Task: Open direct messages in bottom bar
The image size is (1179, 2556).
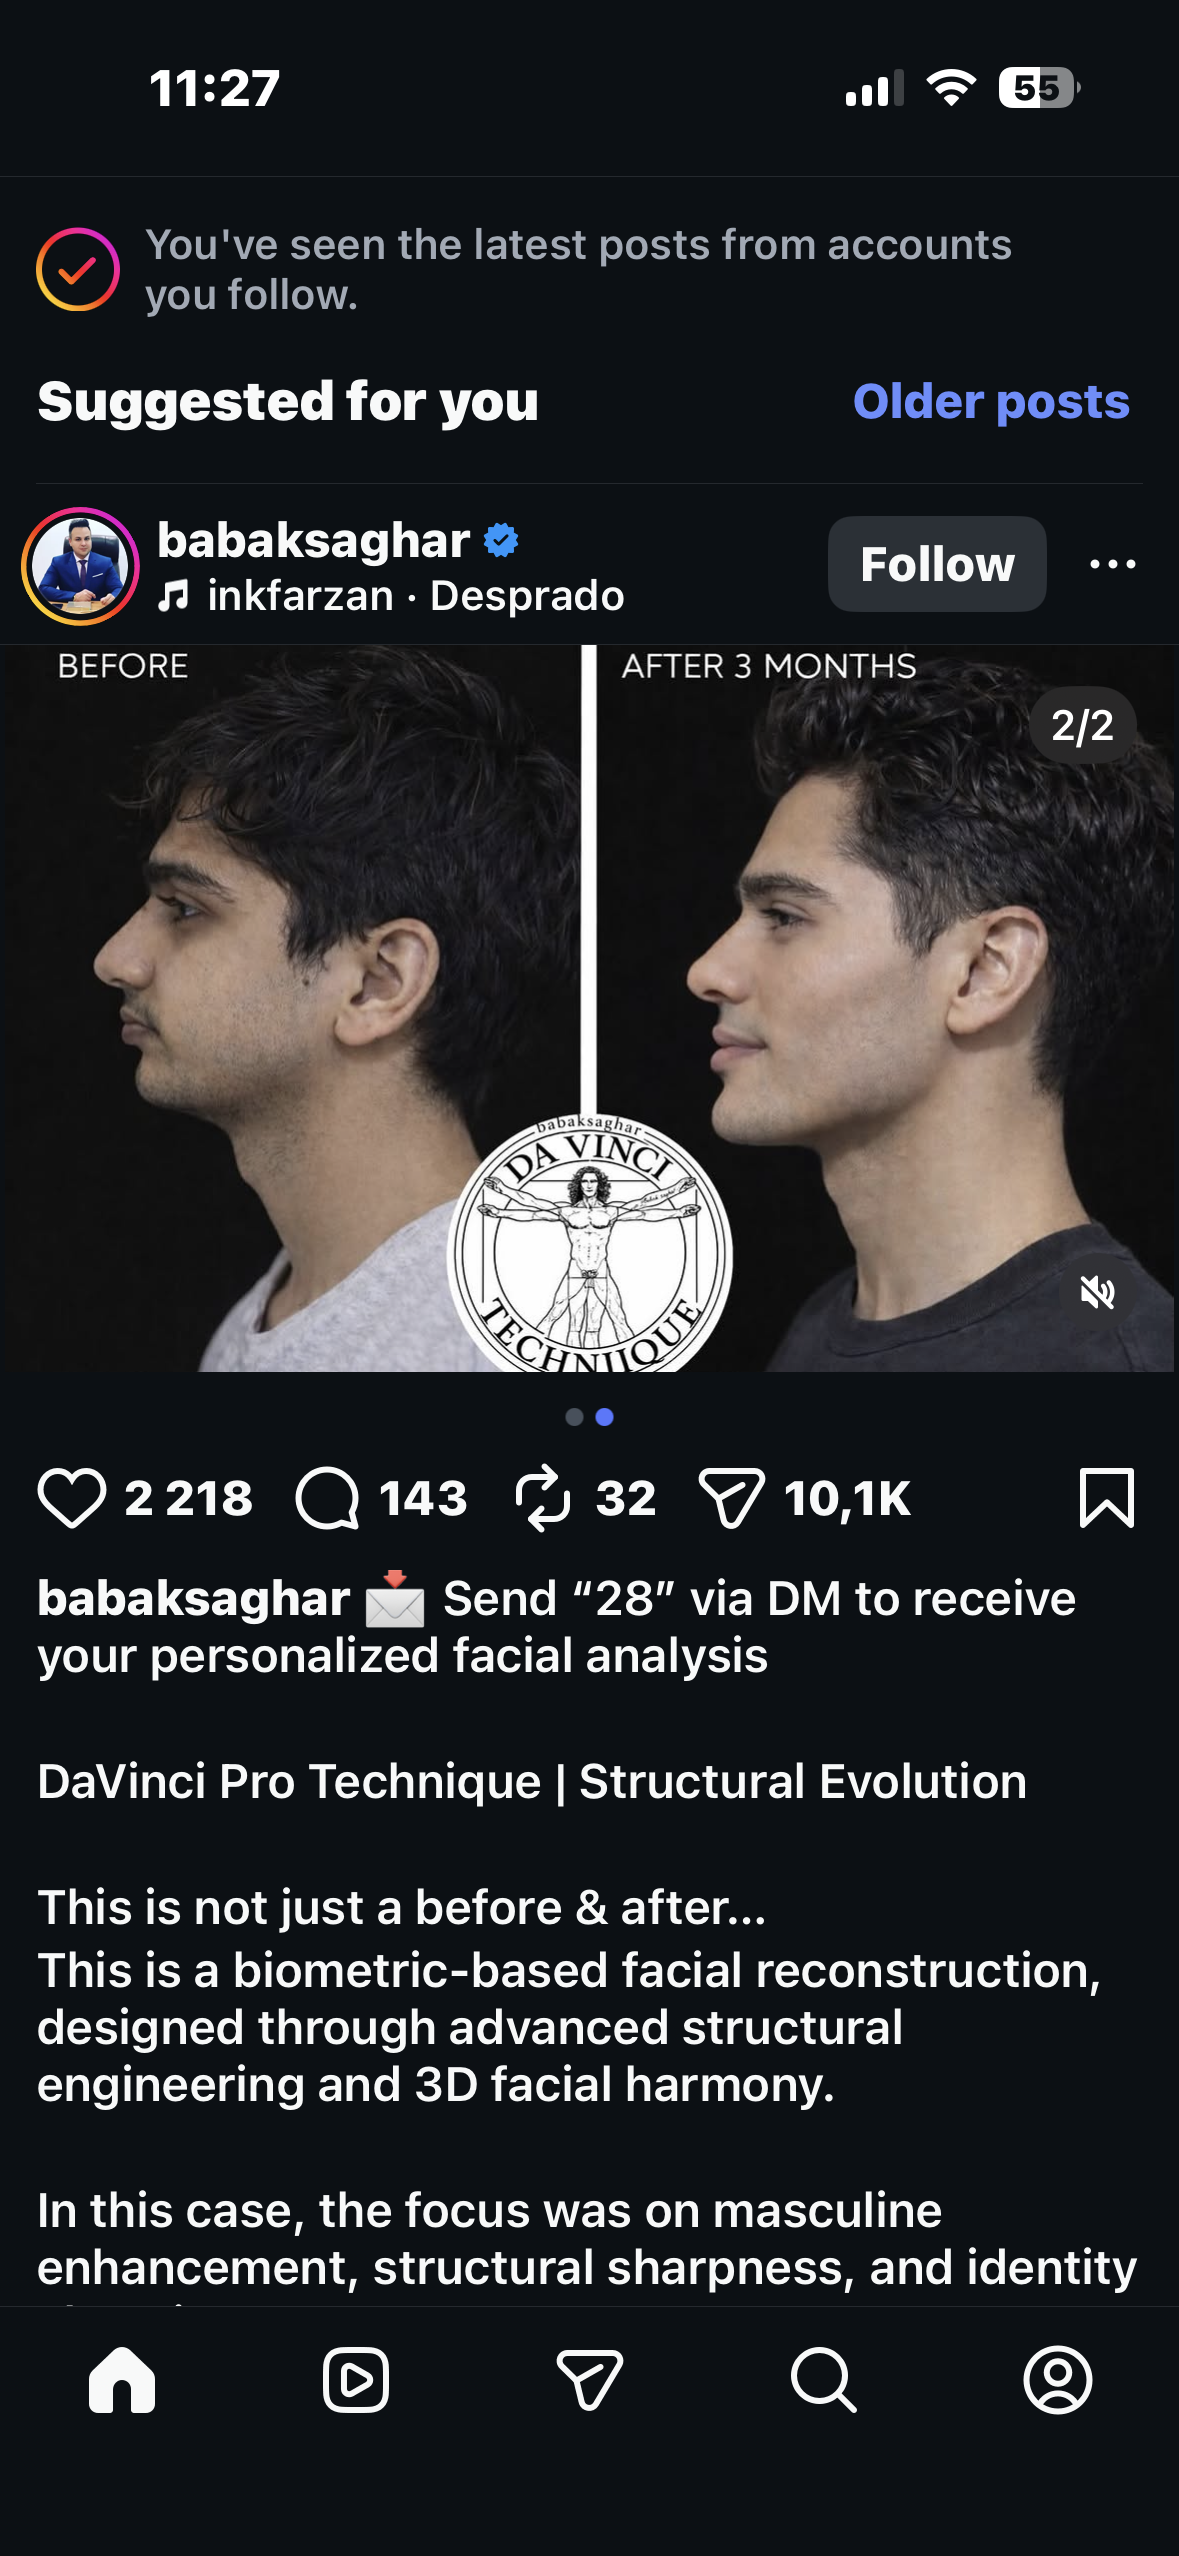Action: 590,2380
